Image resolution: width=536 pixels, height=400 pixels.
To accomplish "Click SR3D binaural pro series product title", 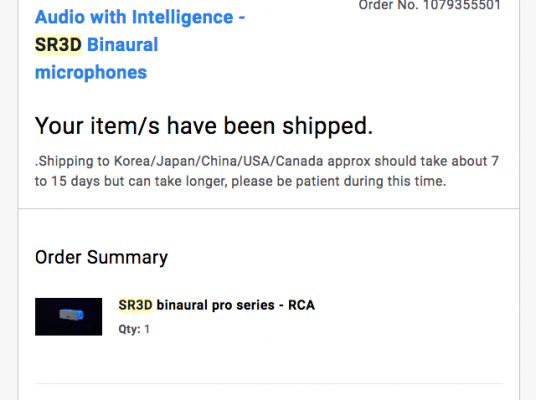I will (216, 305).
